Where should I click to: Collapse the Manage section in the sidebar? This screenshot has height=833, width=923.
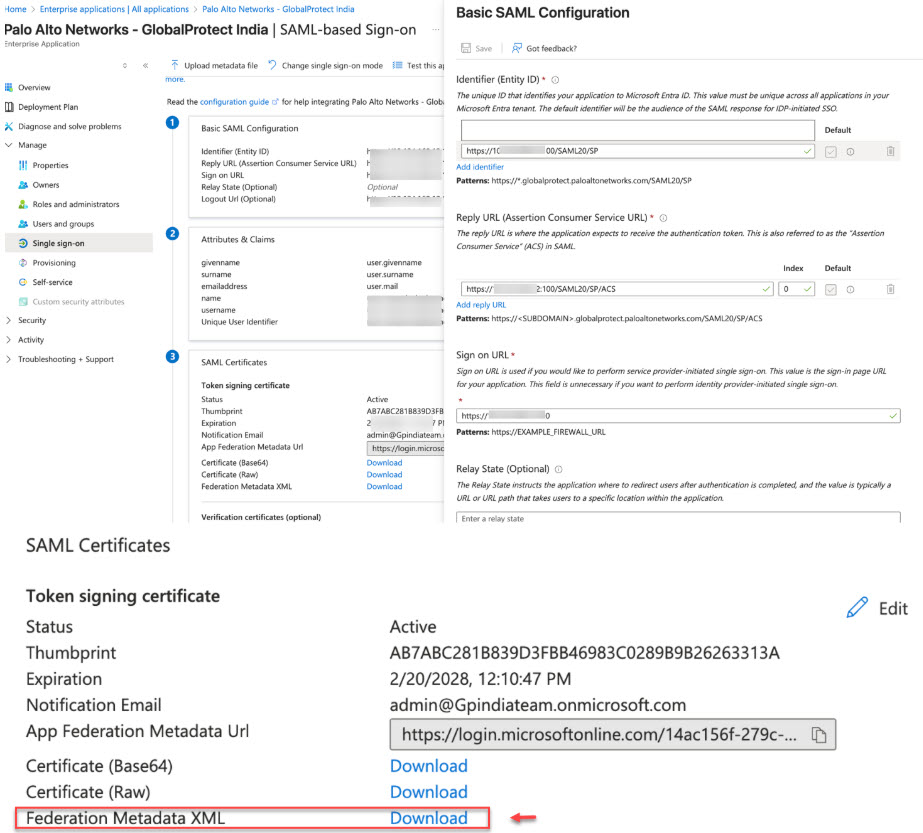tap(9, 146)
